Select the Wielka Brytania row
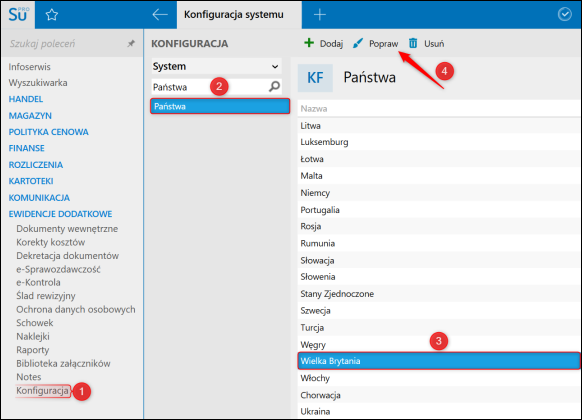The height and width of the screenshot is (420, 582). (438, 361)
